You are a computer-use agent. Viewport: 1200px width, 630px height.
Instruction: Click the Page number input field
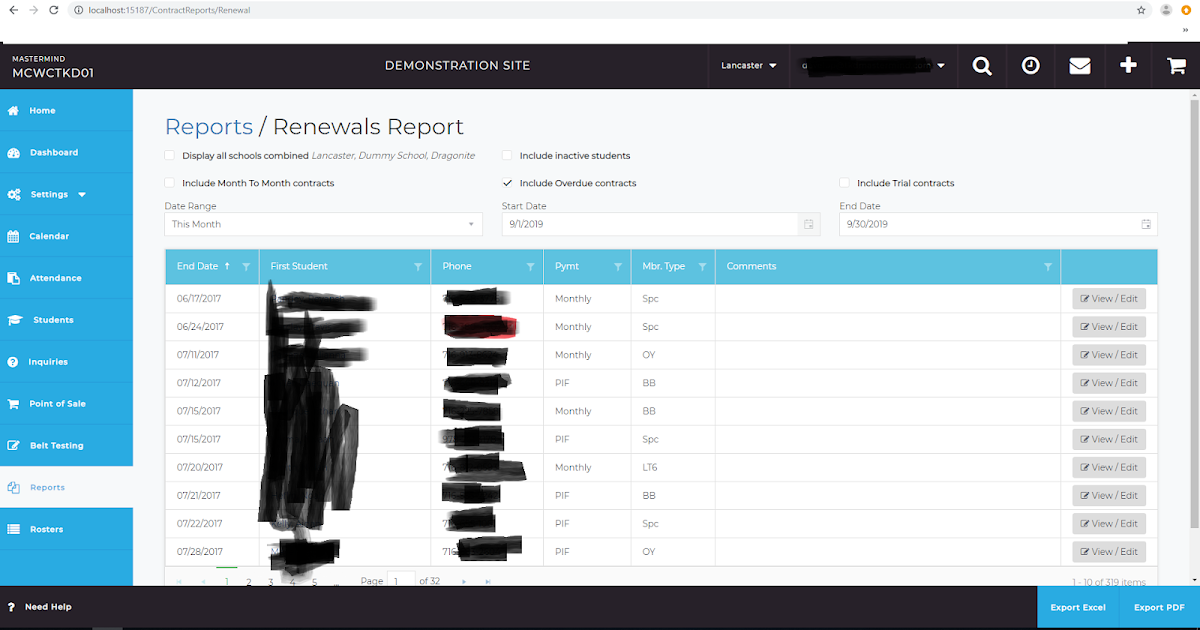(x=401, y=580)
